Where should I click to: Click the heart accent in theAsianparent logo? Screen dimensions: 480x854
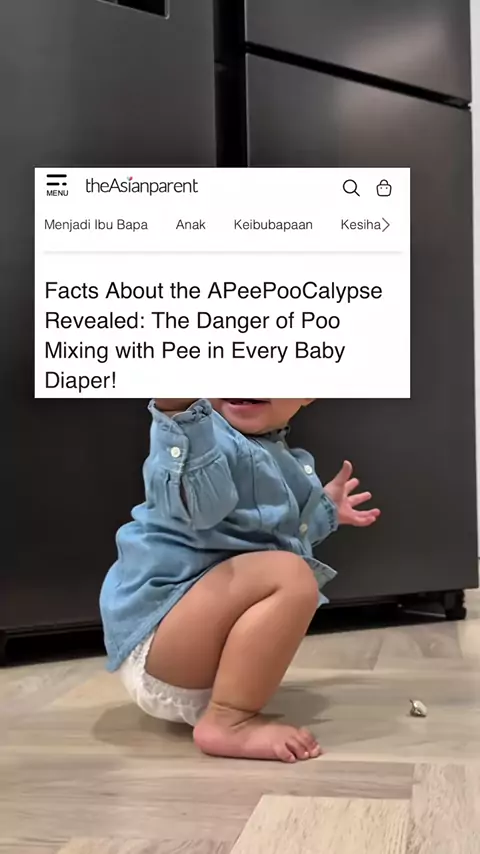129,178
